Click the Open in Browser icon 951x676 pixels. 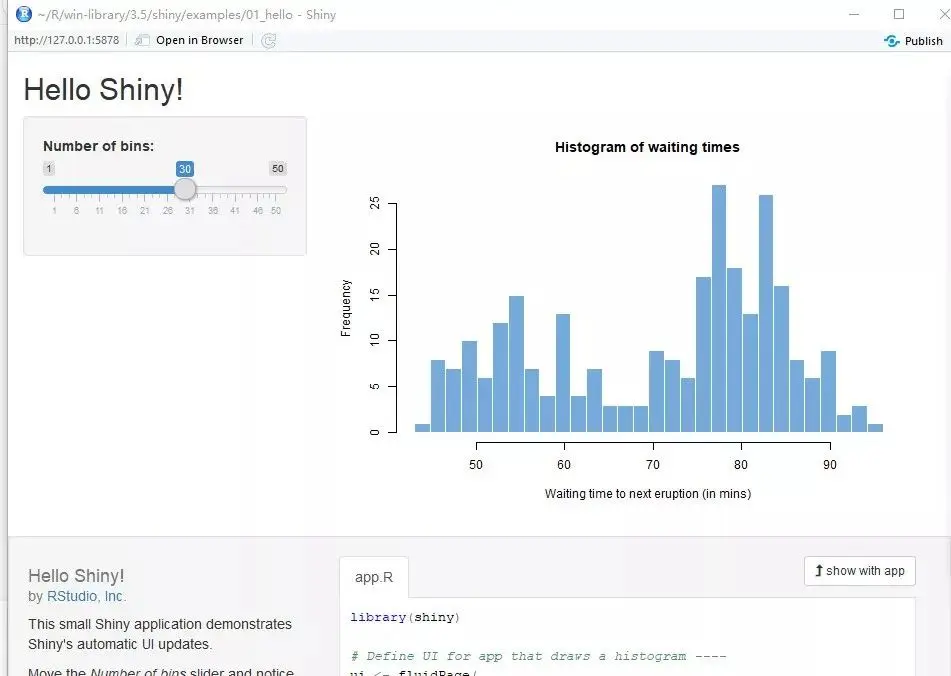[142, 40]
